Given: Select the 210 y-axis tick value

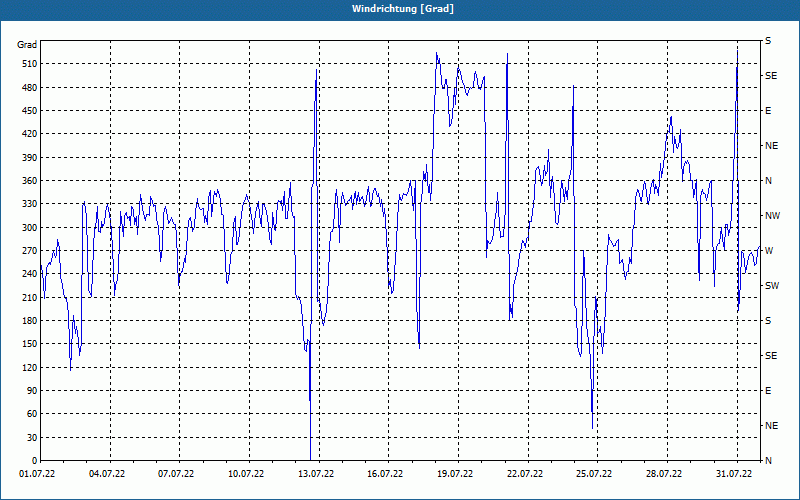Looking at the screenshot, I should pyautogui.click(x=29, y=297).
